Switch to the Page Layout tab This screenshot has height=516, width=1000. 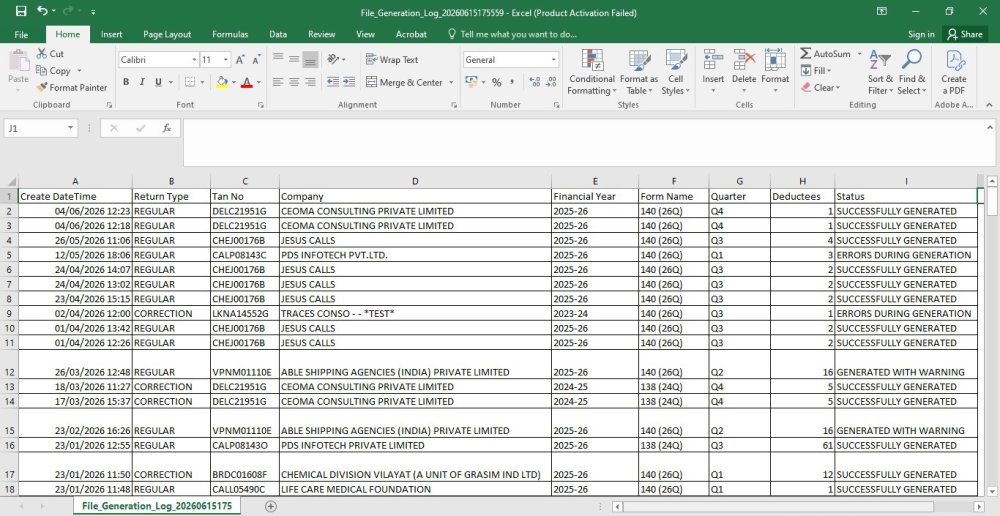click(x=167, y=34)
